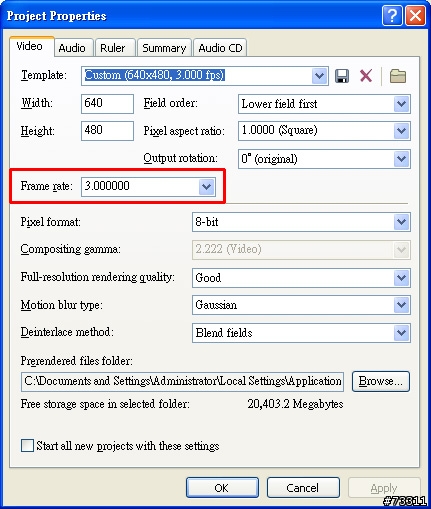Viewport: 431px width, 509px height.
Task: Open Full-resolution rendering quality dropdown
Action: 401,277
